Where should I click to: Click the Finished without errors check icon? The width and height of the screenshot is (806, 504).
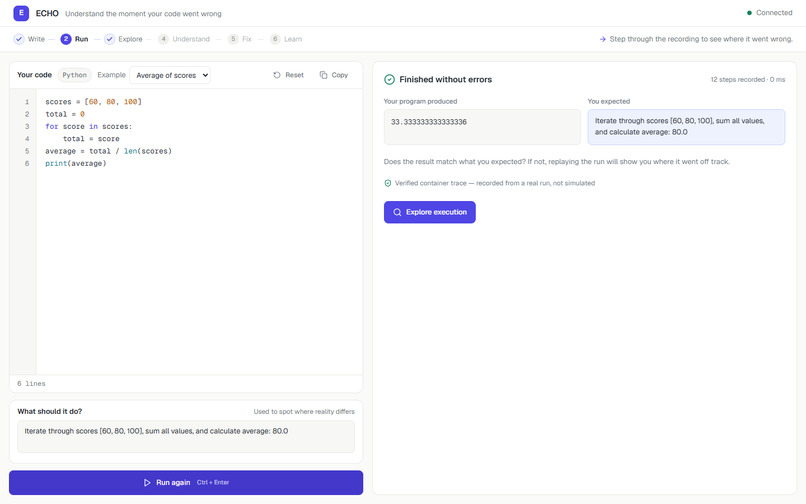[x=390, y=79]
